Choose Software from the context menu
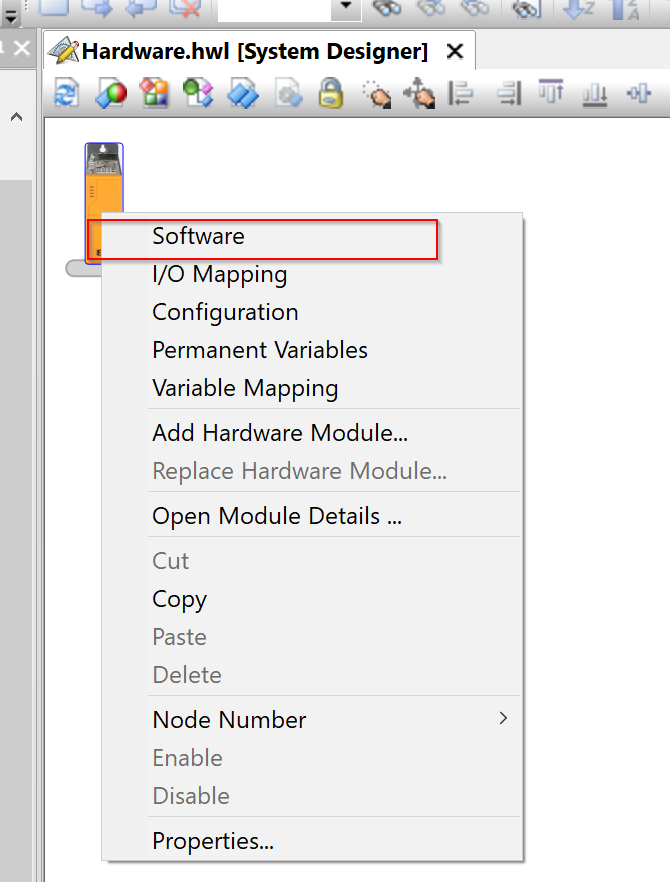This screenshot has height=882, width=670. [x=312, y=236]
